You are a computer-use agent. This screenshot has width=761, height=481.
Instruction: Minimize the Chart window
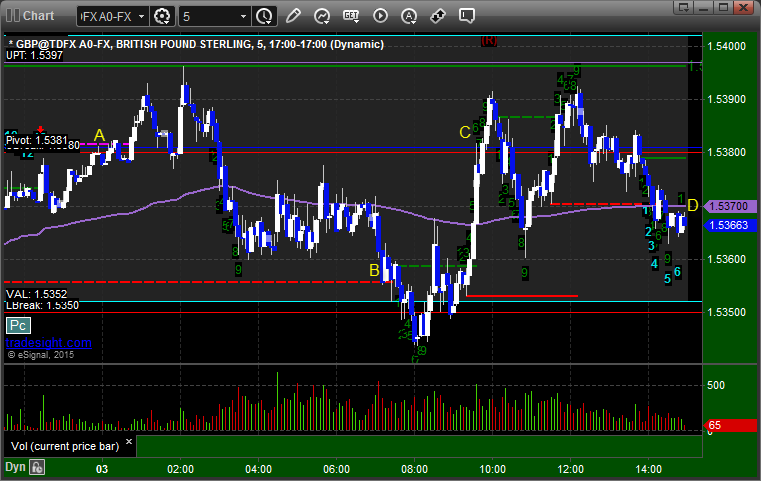(704, 7)
